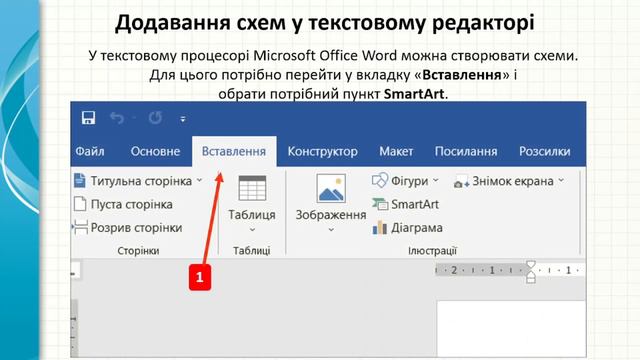640x360 pixels.
Task: Open the Розсилки tab
Action: tap(545, 151)
